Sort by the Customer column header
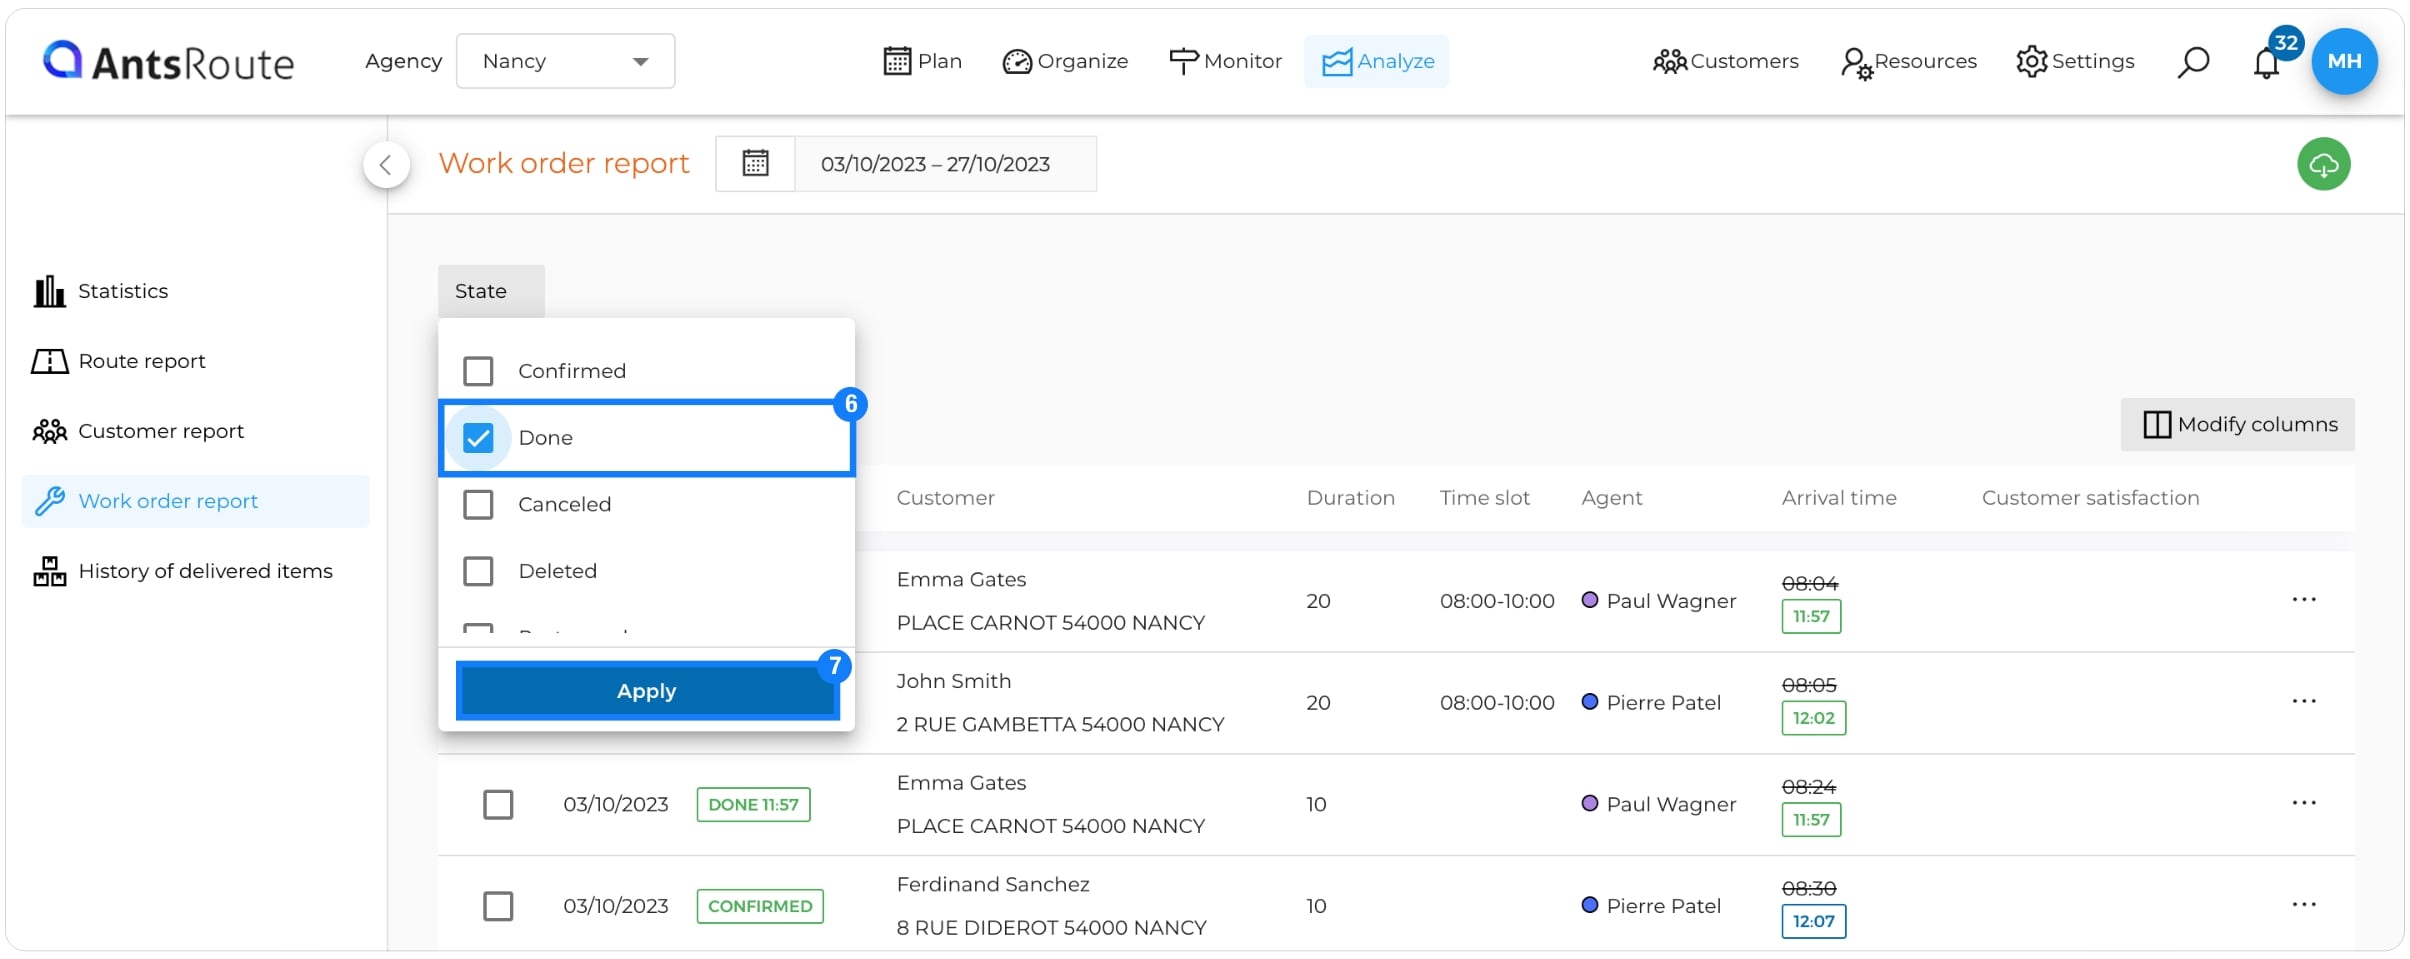The image size is (2410, 959). click(945, 498)
